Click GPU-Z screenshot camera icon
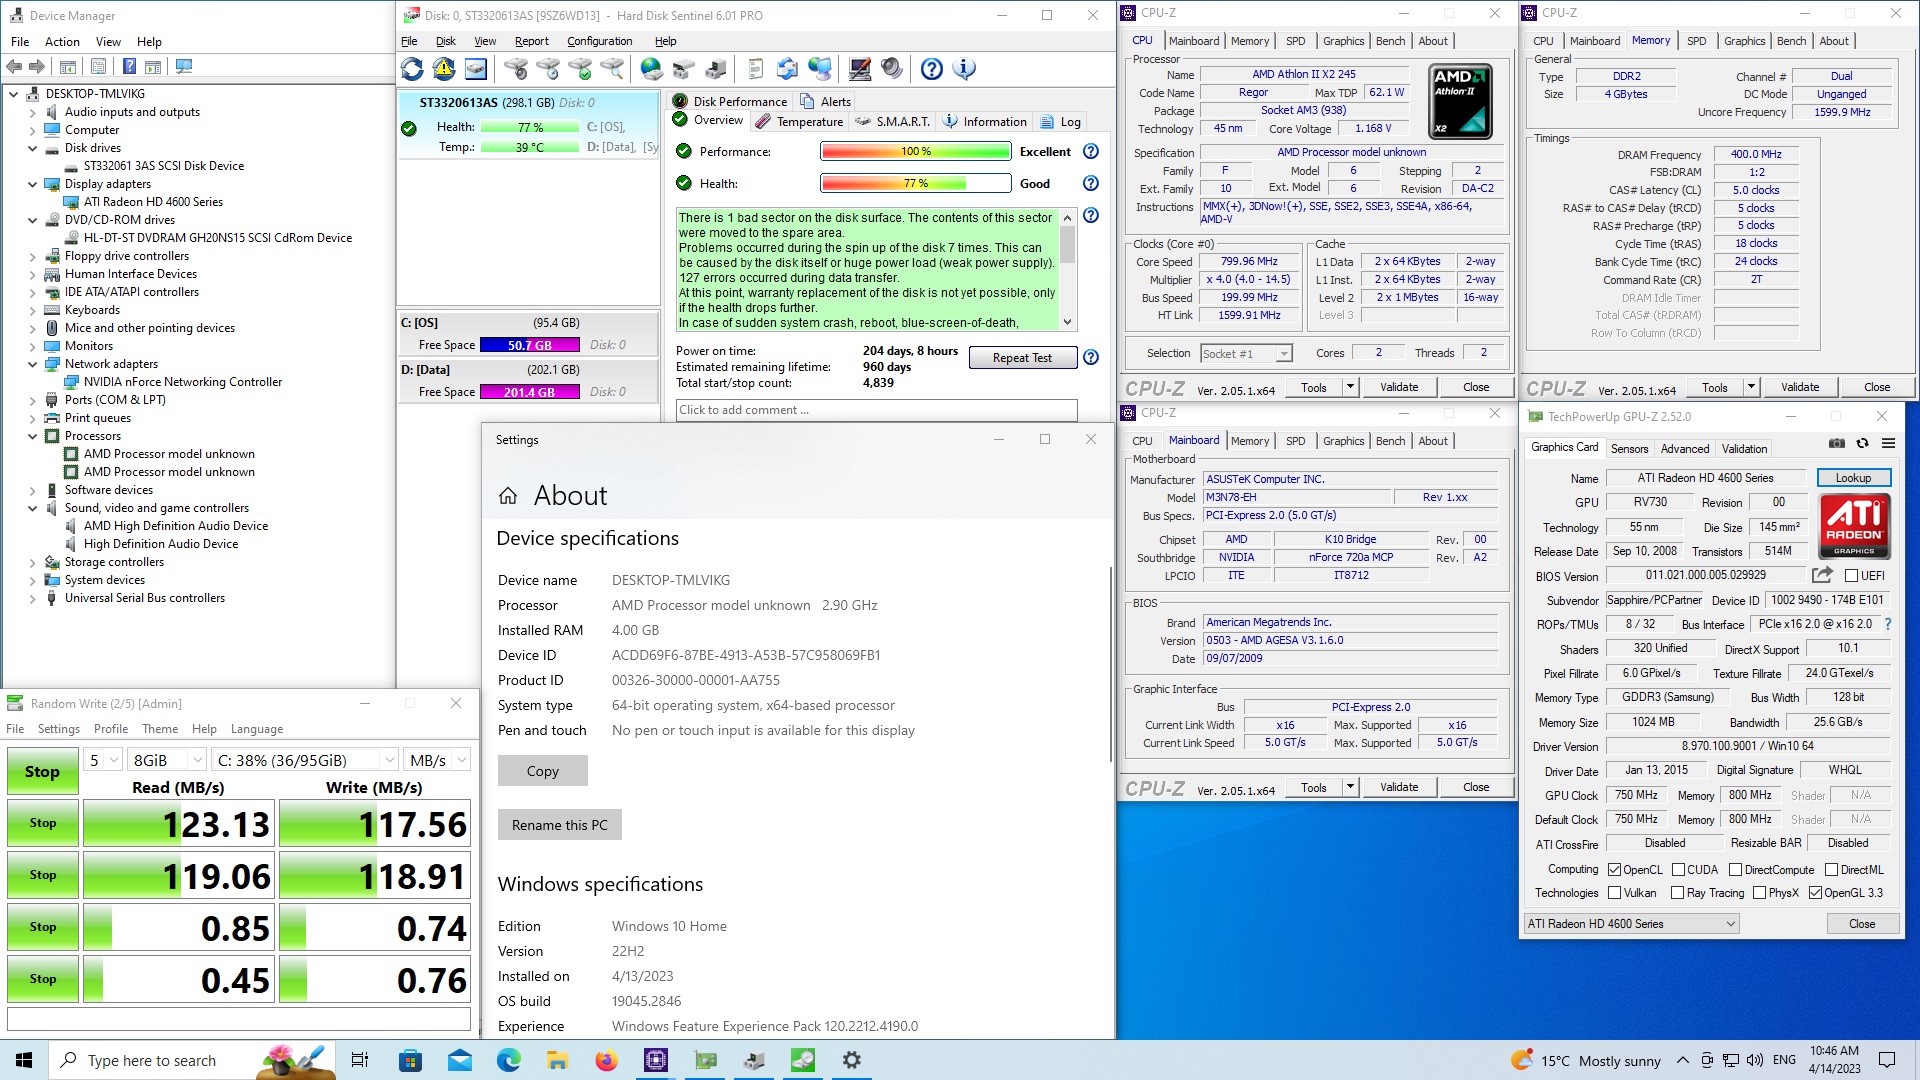The image size is (1920, 1080). coord(1837,443)
